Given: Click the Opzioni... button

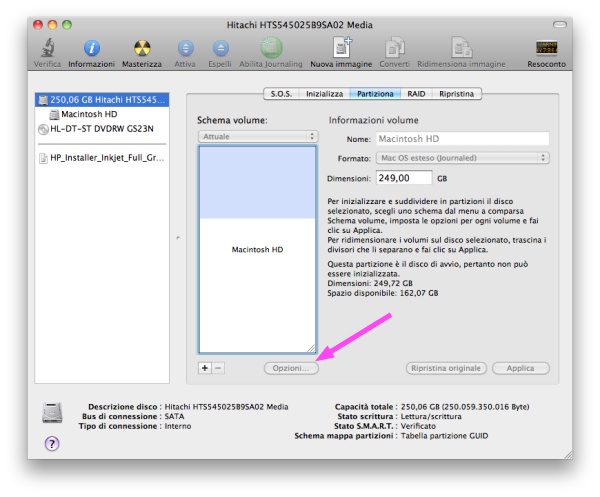Looking at the screenshot, I should pyautogui.click(x=291, y=368).
